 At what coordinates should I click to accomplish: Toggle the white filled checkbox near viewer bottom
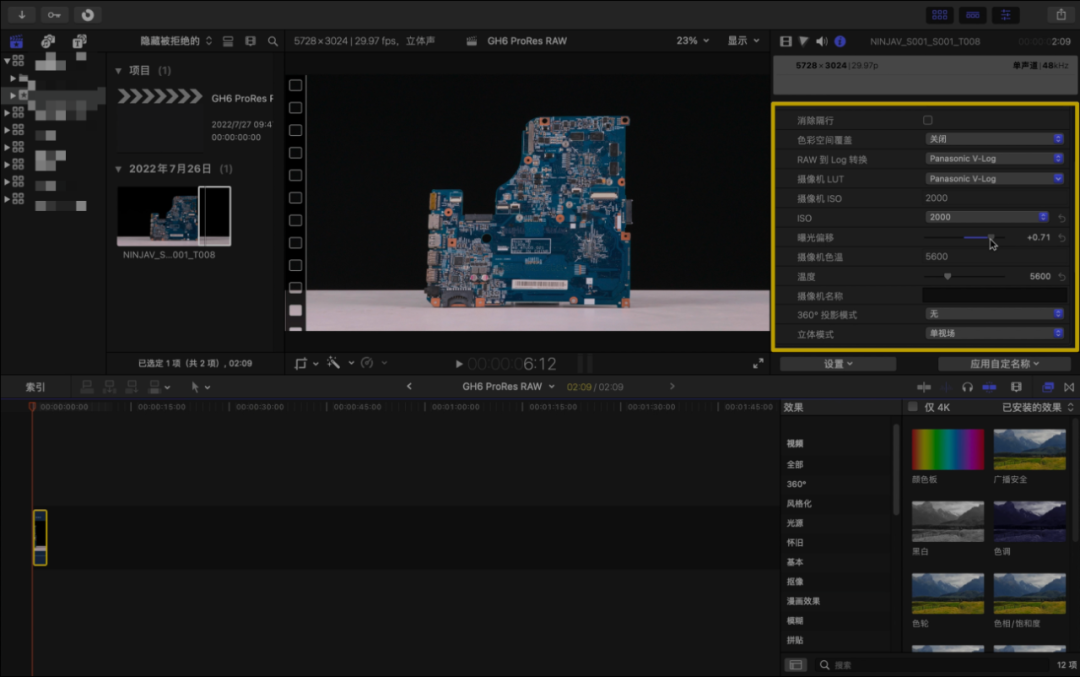tap(295, 311)
